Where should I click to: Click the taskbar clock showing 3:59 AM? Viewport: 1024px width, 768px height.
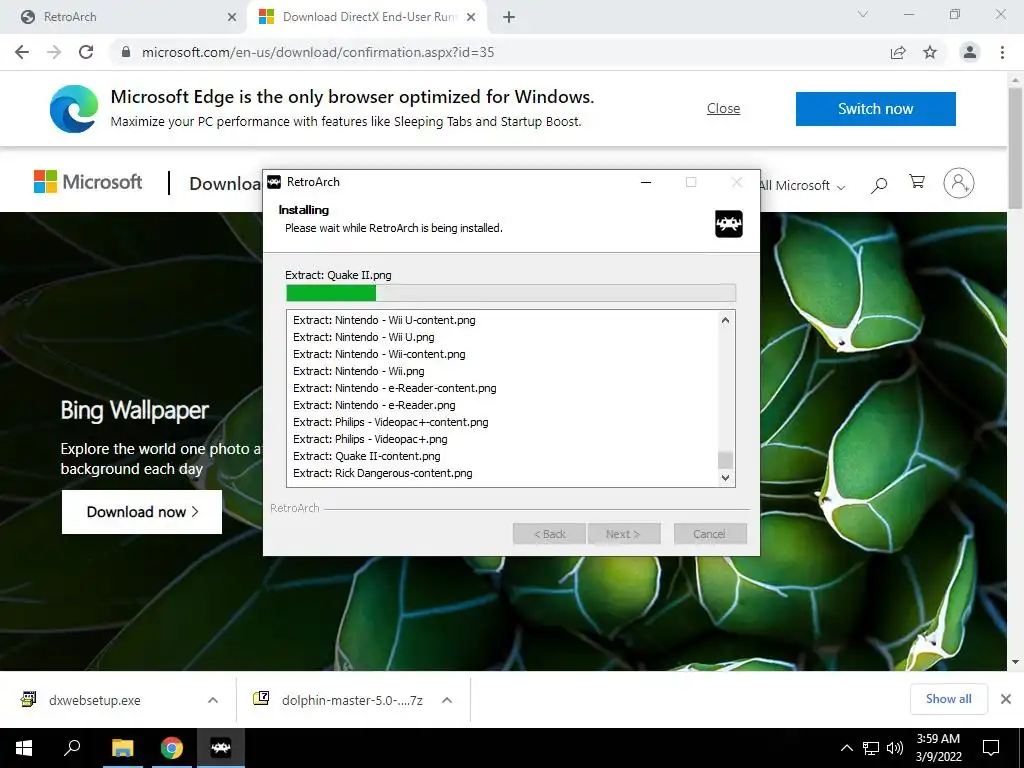tap(938, 748)
